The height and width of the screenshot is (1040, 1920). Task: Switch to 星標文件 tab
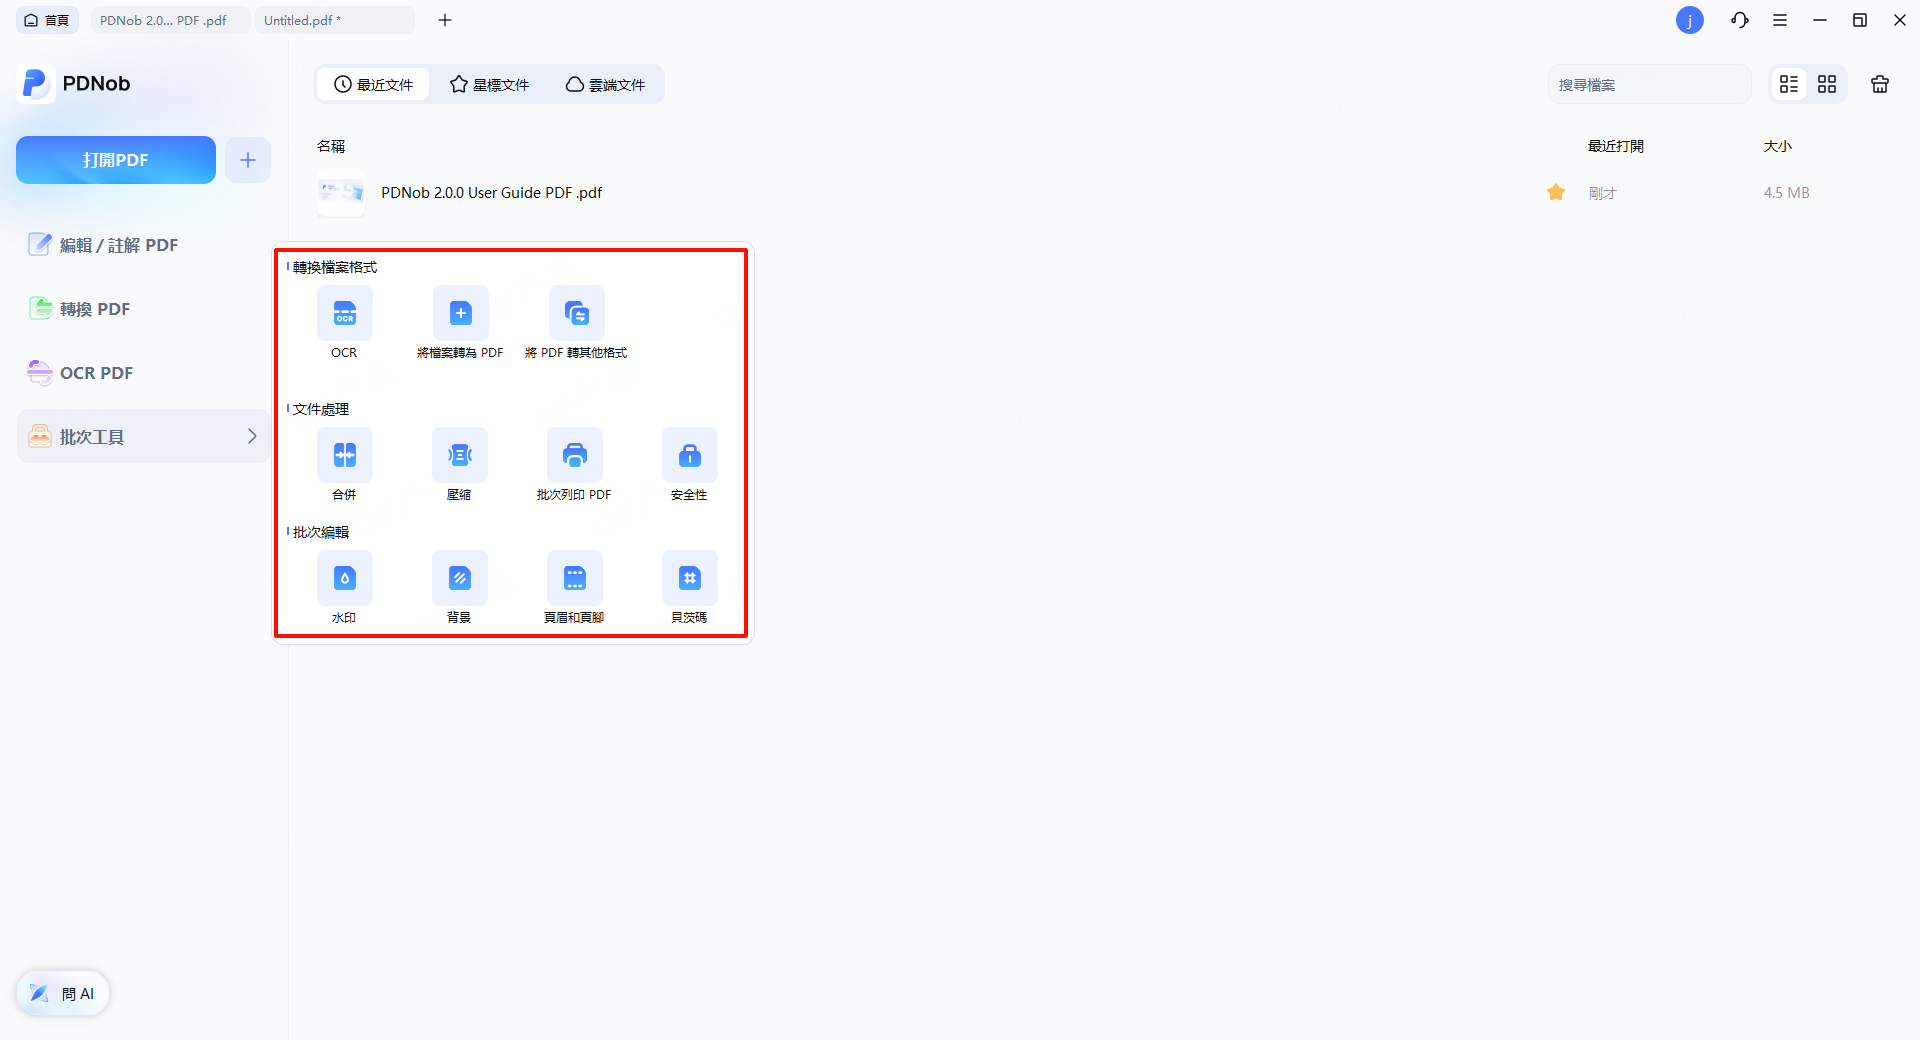(489, 85)
